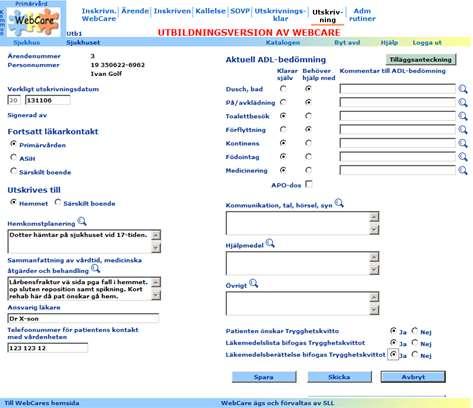
Task: Open lookup icon for Födointag comment
Action: tap(463, 157)
